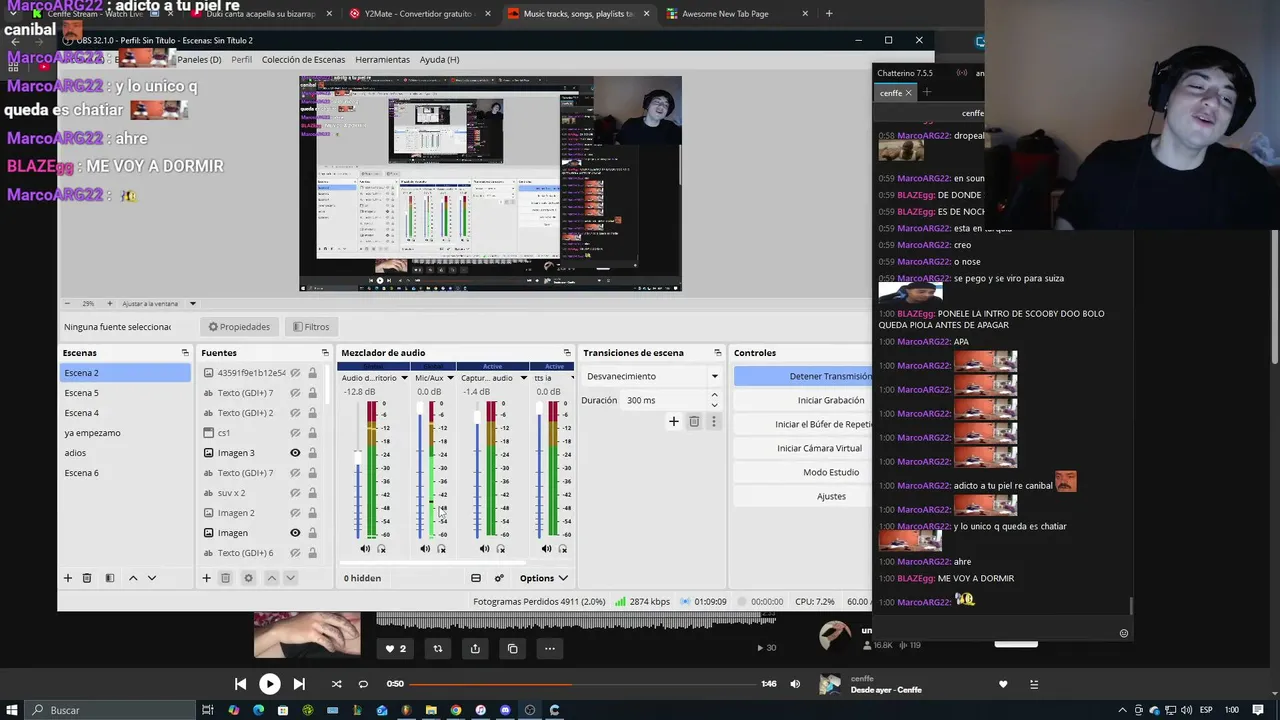This screenshot has width=1280, height=720.
Task: Adjust the Audio del escritorio volume fader
Action: coord(357,458)
